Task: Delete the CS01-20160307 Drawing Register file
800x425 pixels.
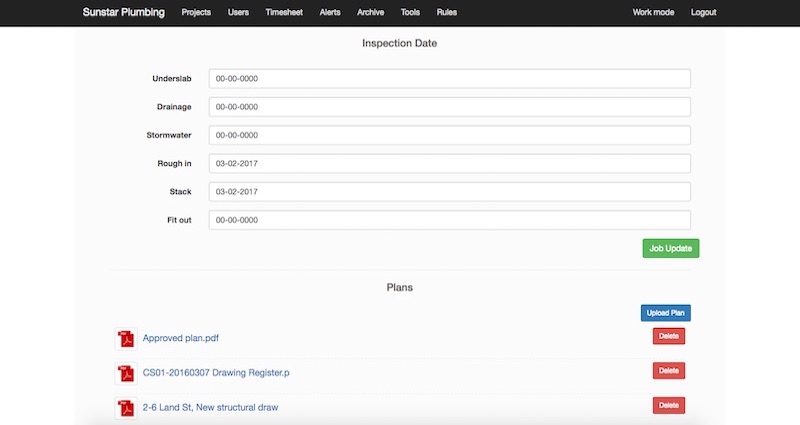Action: point(668,371)
